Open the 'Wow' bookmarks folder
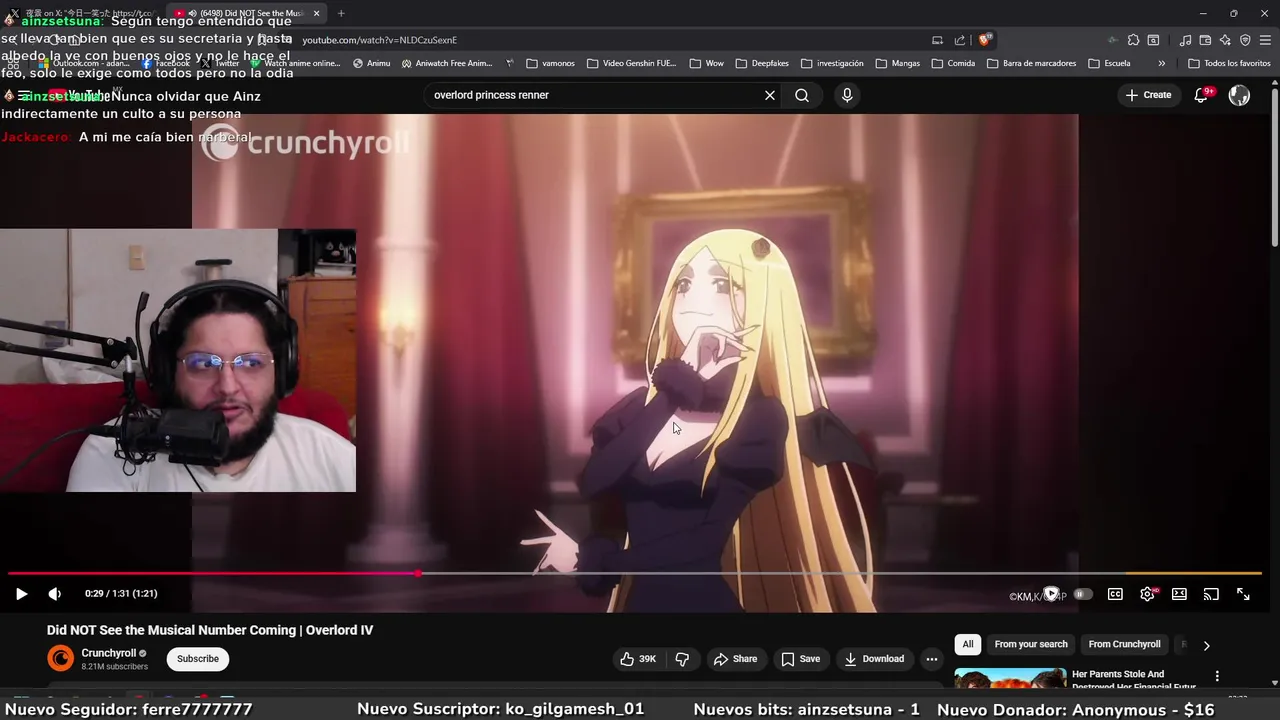1280x720 pixels. pyautogui.click(x=706, y=63)
